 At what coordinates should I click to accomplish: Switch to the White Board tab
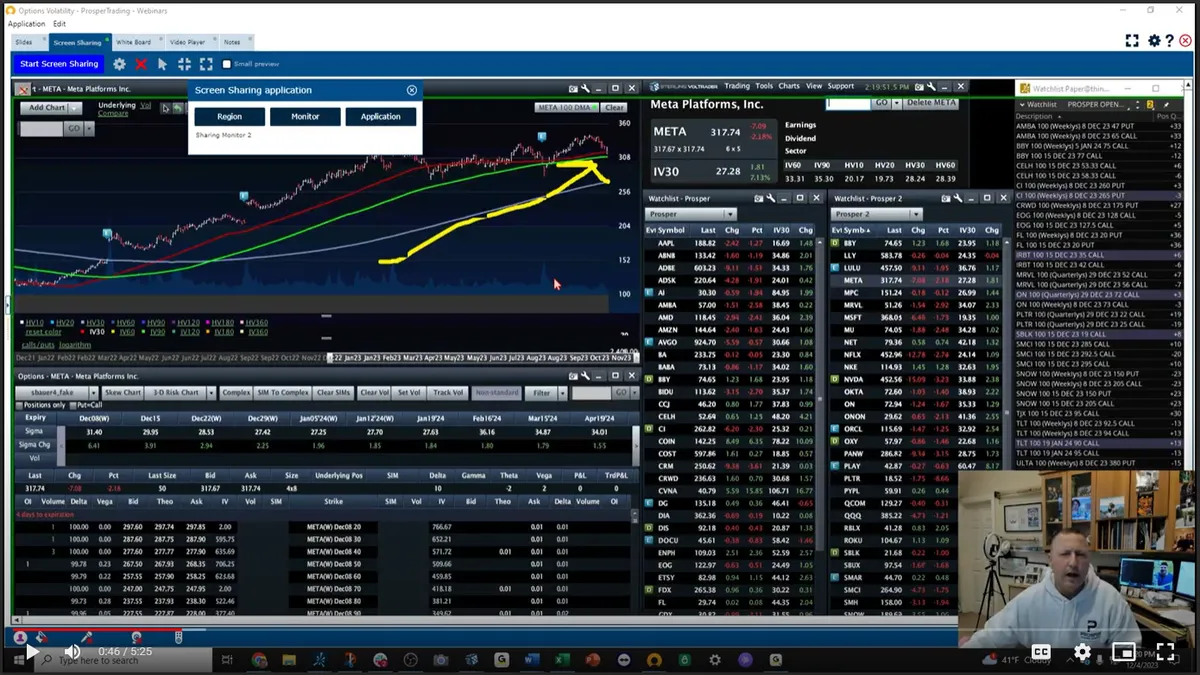pos(134,42)
